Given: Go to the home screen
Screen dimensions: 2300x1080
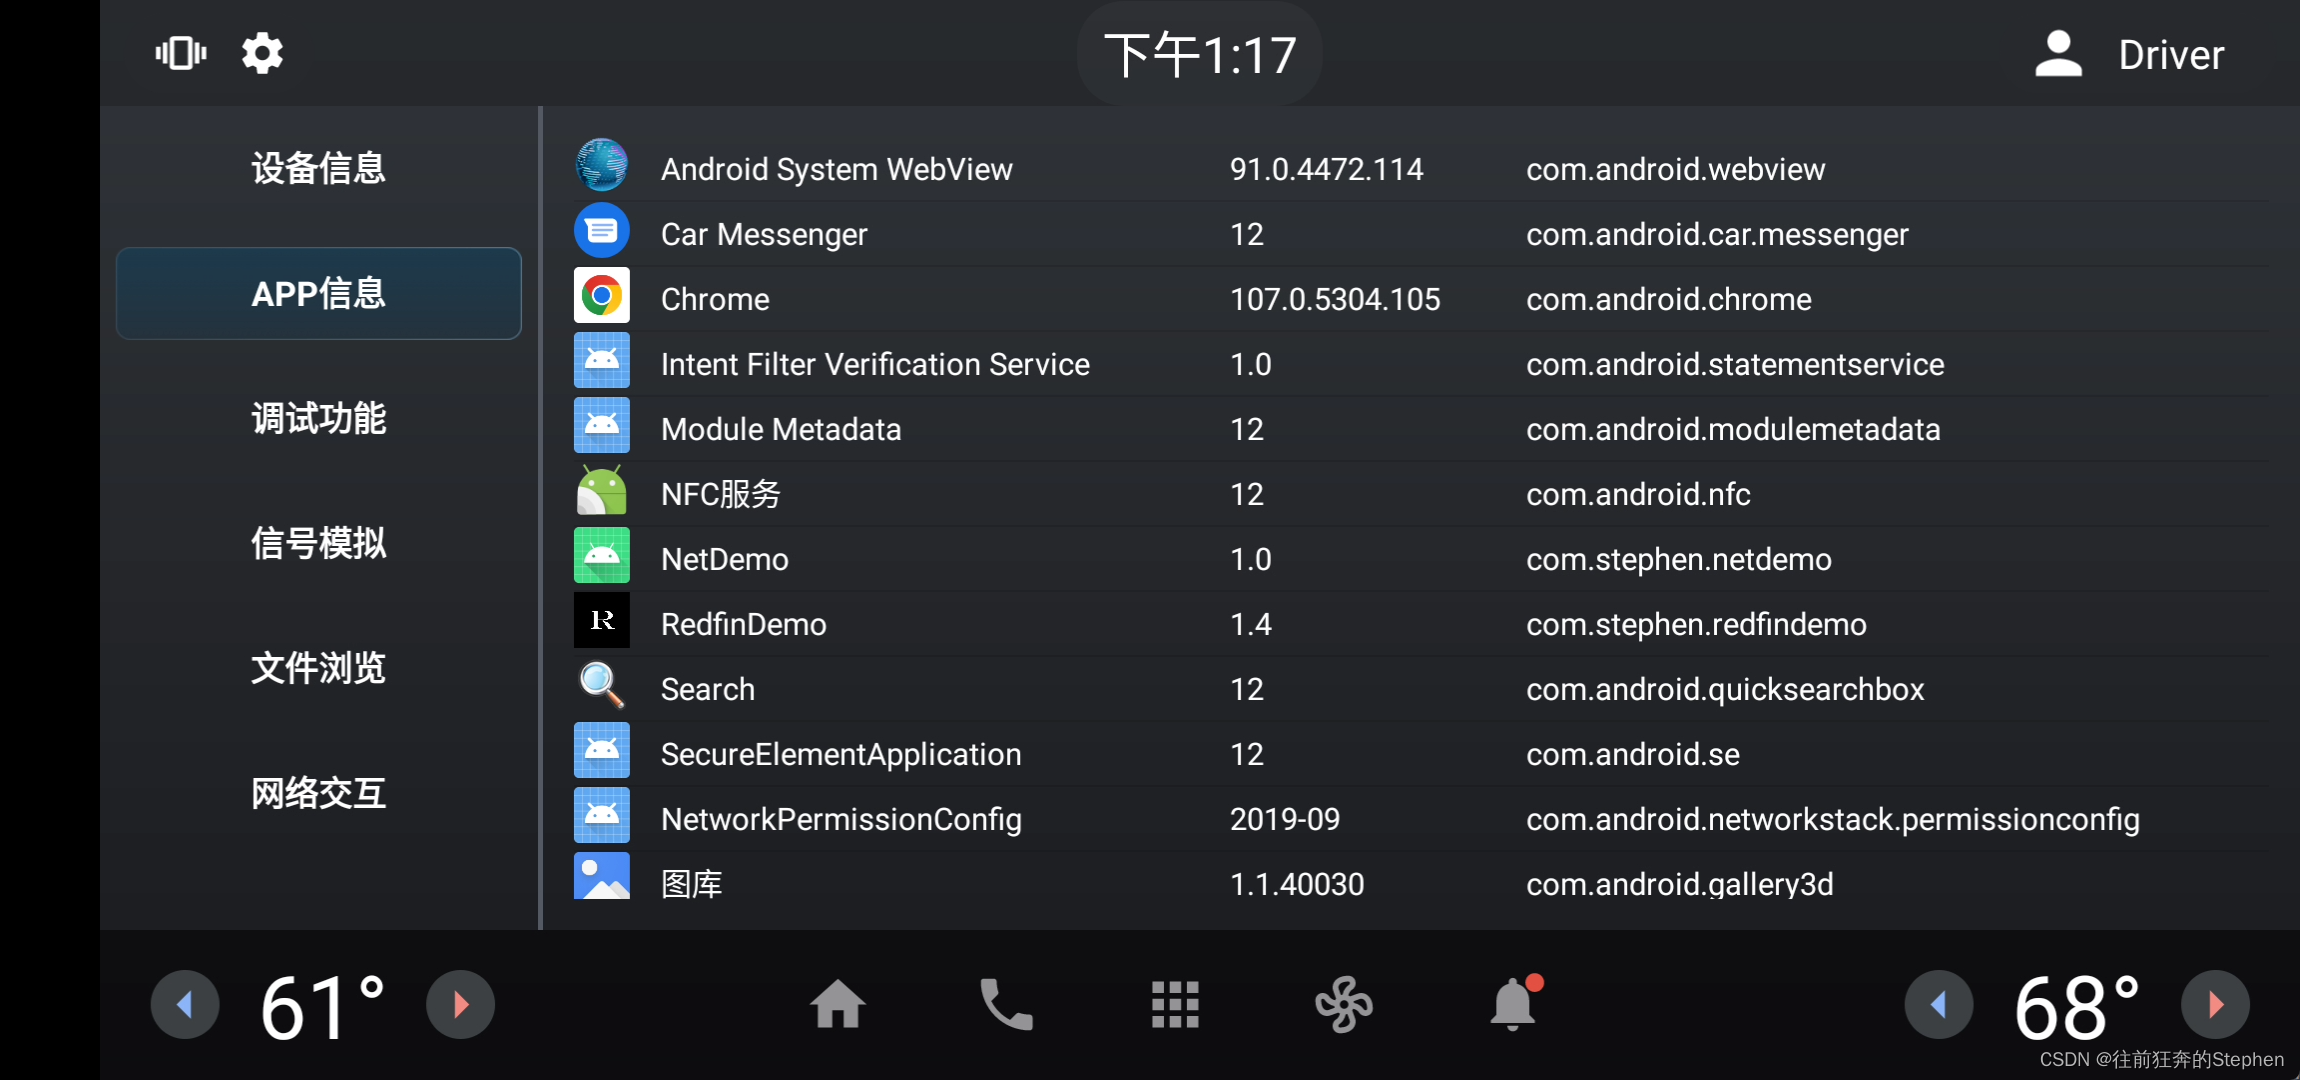Looking at the screenshot, I should click(x=837, y=1004).
